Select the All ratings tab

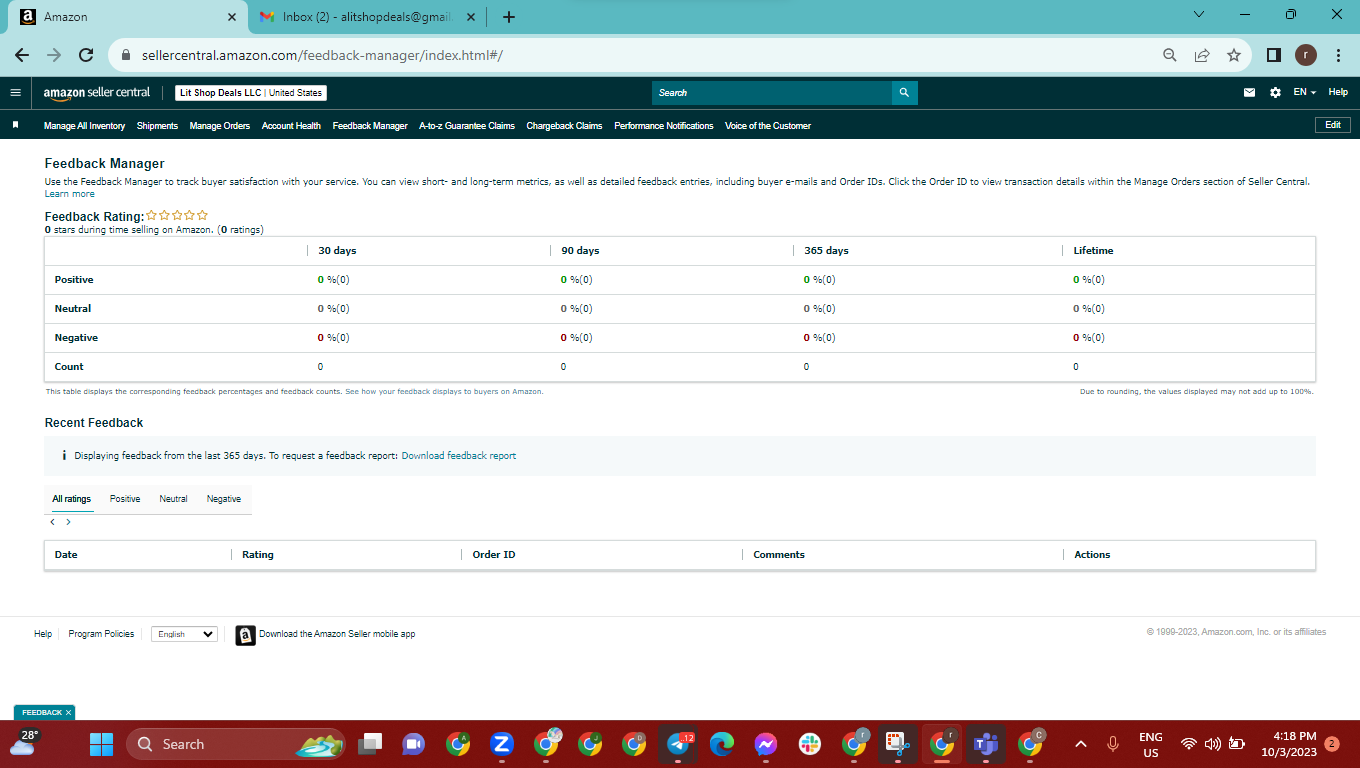[72, 499]
